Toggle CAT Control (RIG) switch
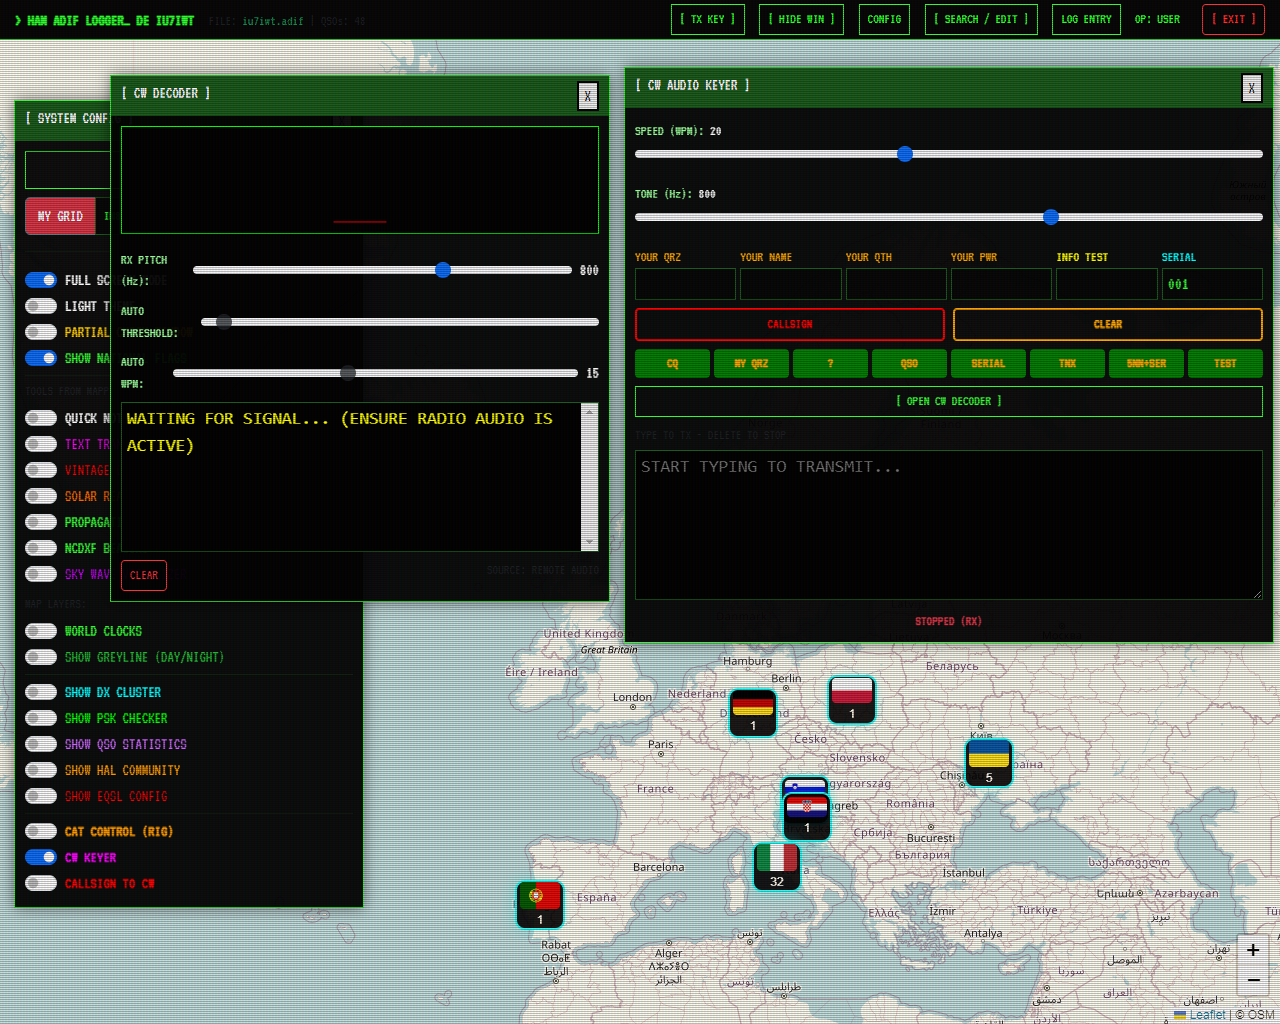 pos(41,831)
